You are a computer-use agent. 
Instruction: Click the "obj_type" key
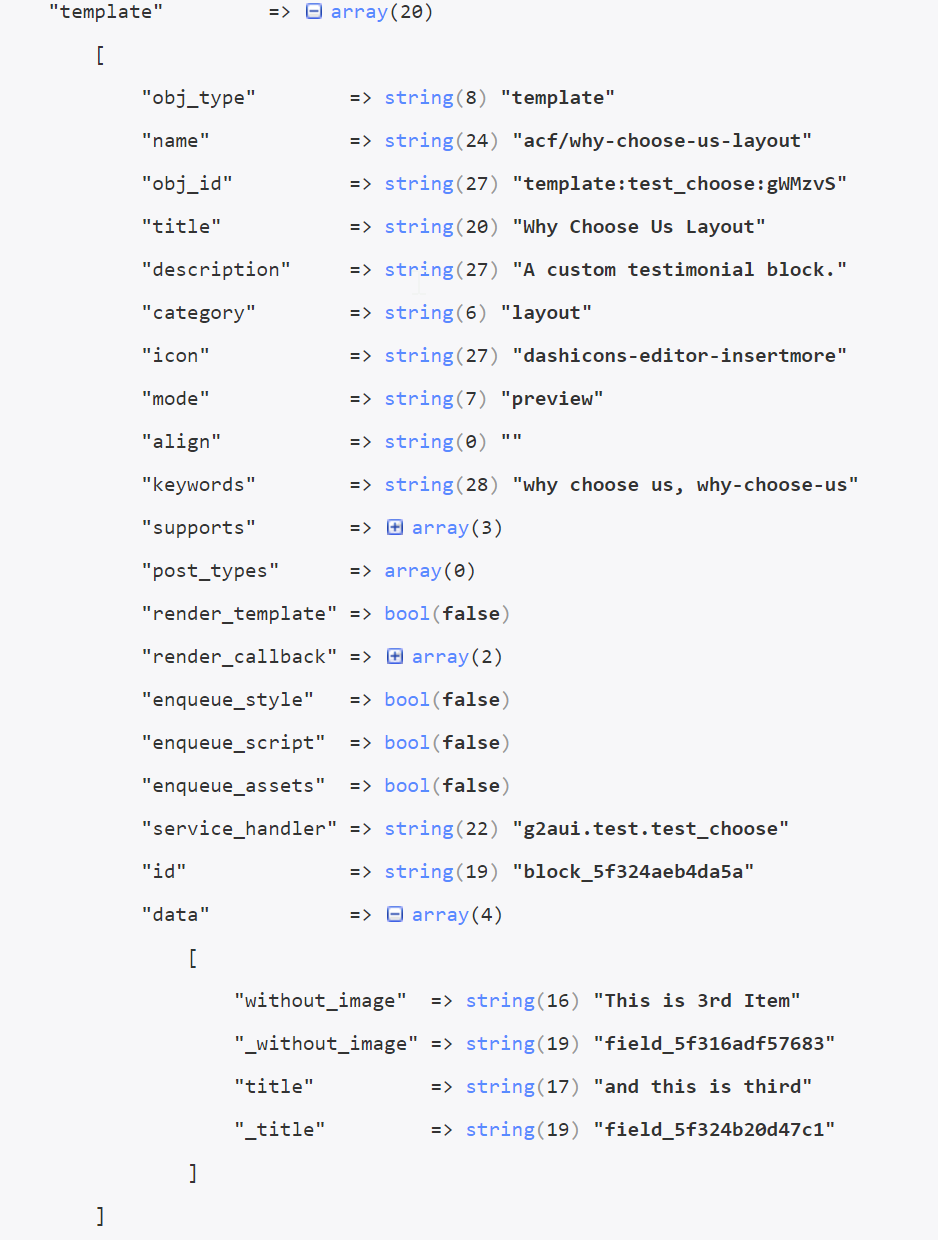point(199,98)
